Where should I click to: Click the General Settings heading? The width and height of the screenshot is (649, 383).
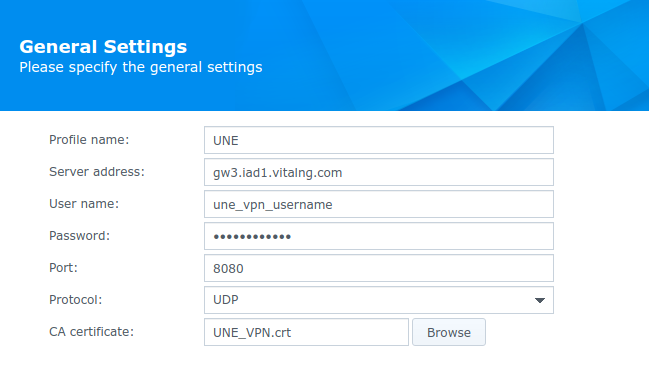coord(103,47)
